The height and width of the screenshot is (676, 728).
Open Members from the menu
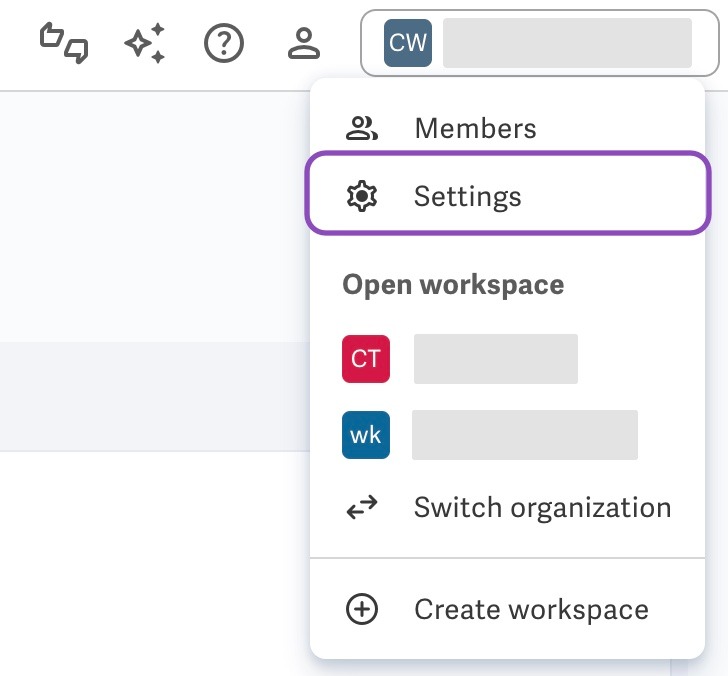tap(507, 128)
